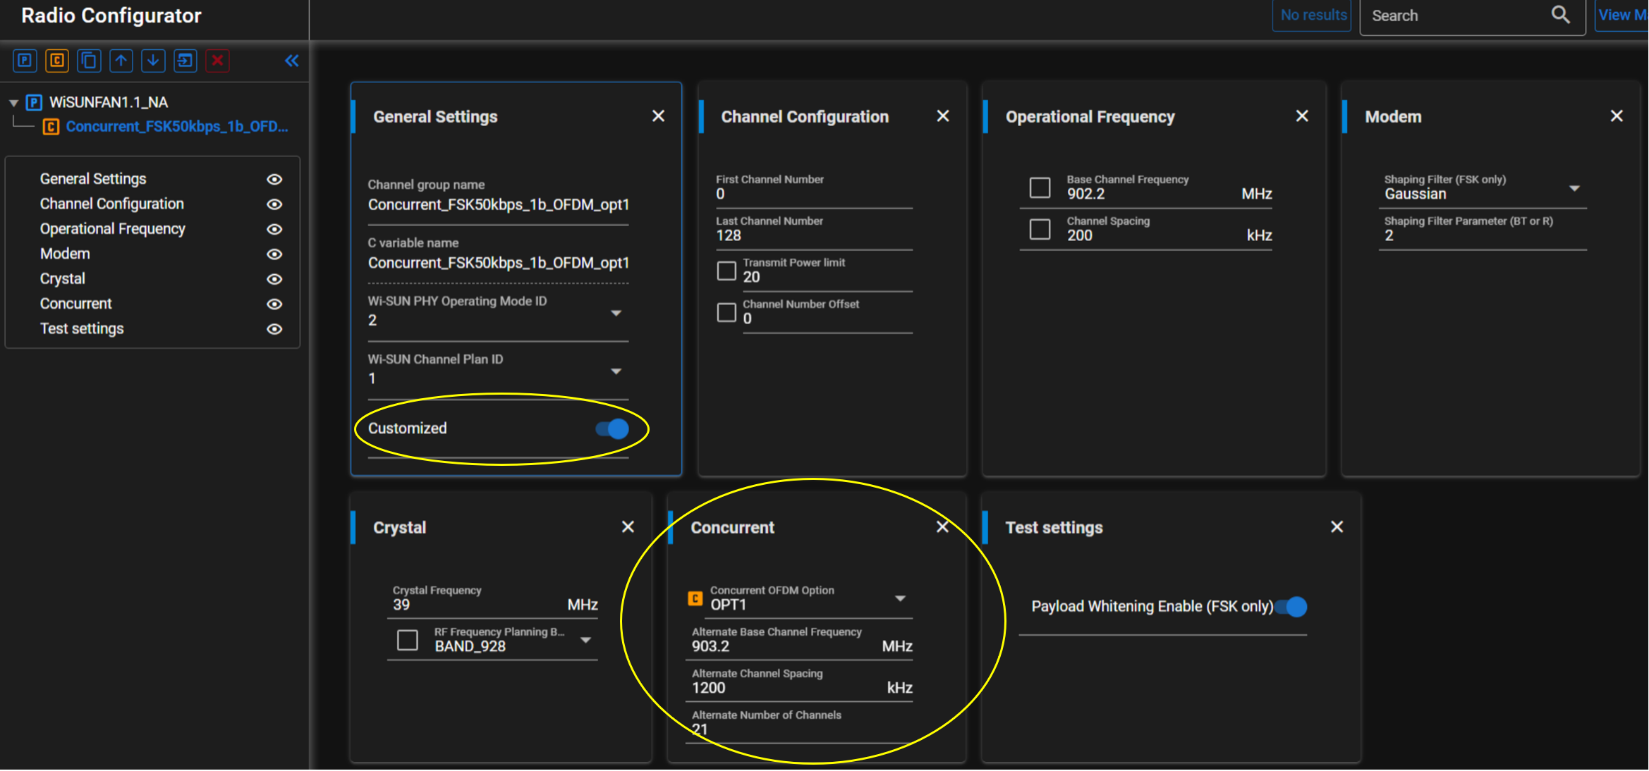Toggle Payload Whitening Enable switch
The width and height of the screenshot is (1649, 771).
pyautogui.click(x=1291, y=607)
